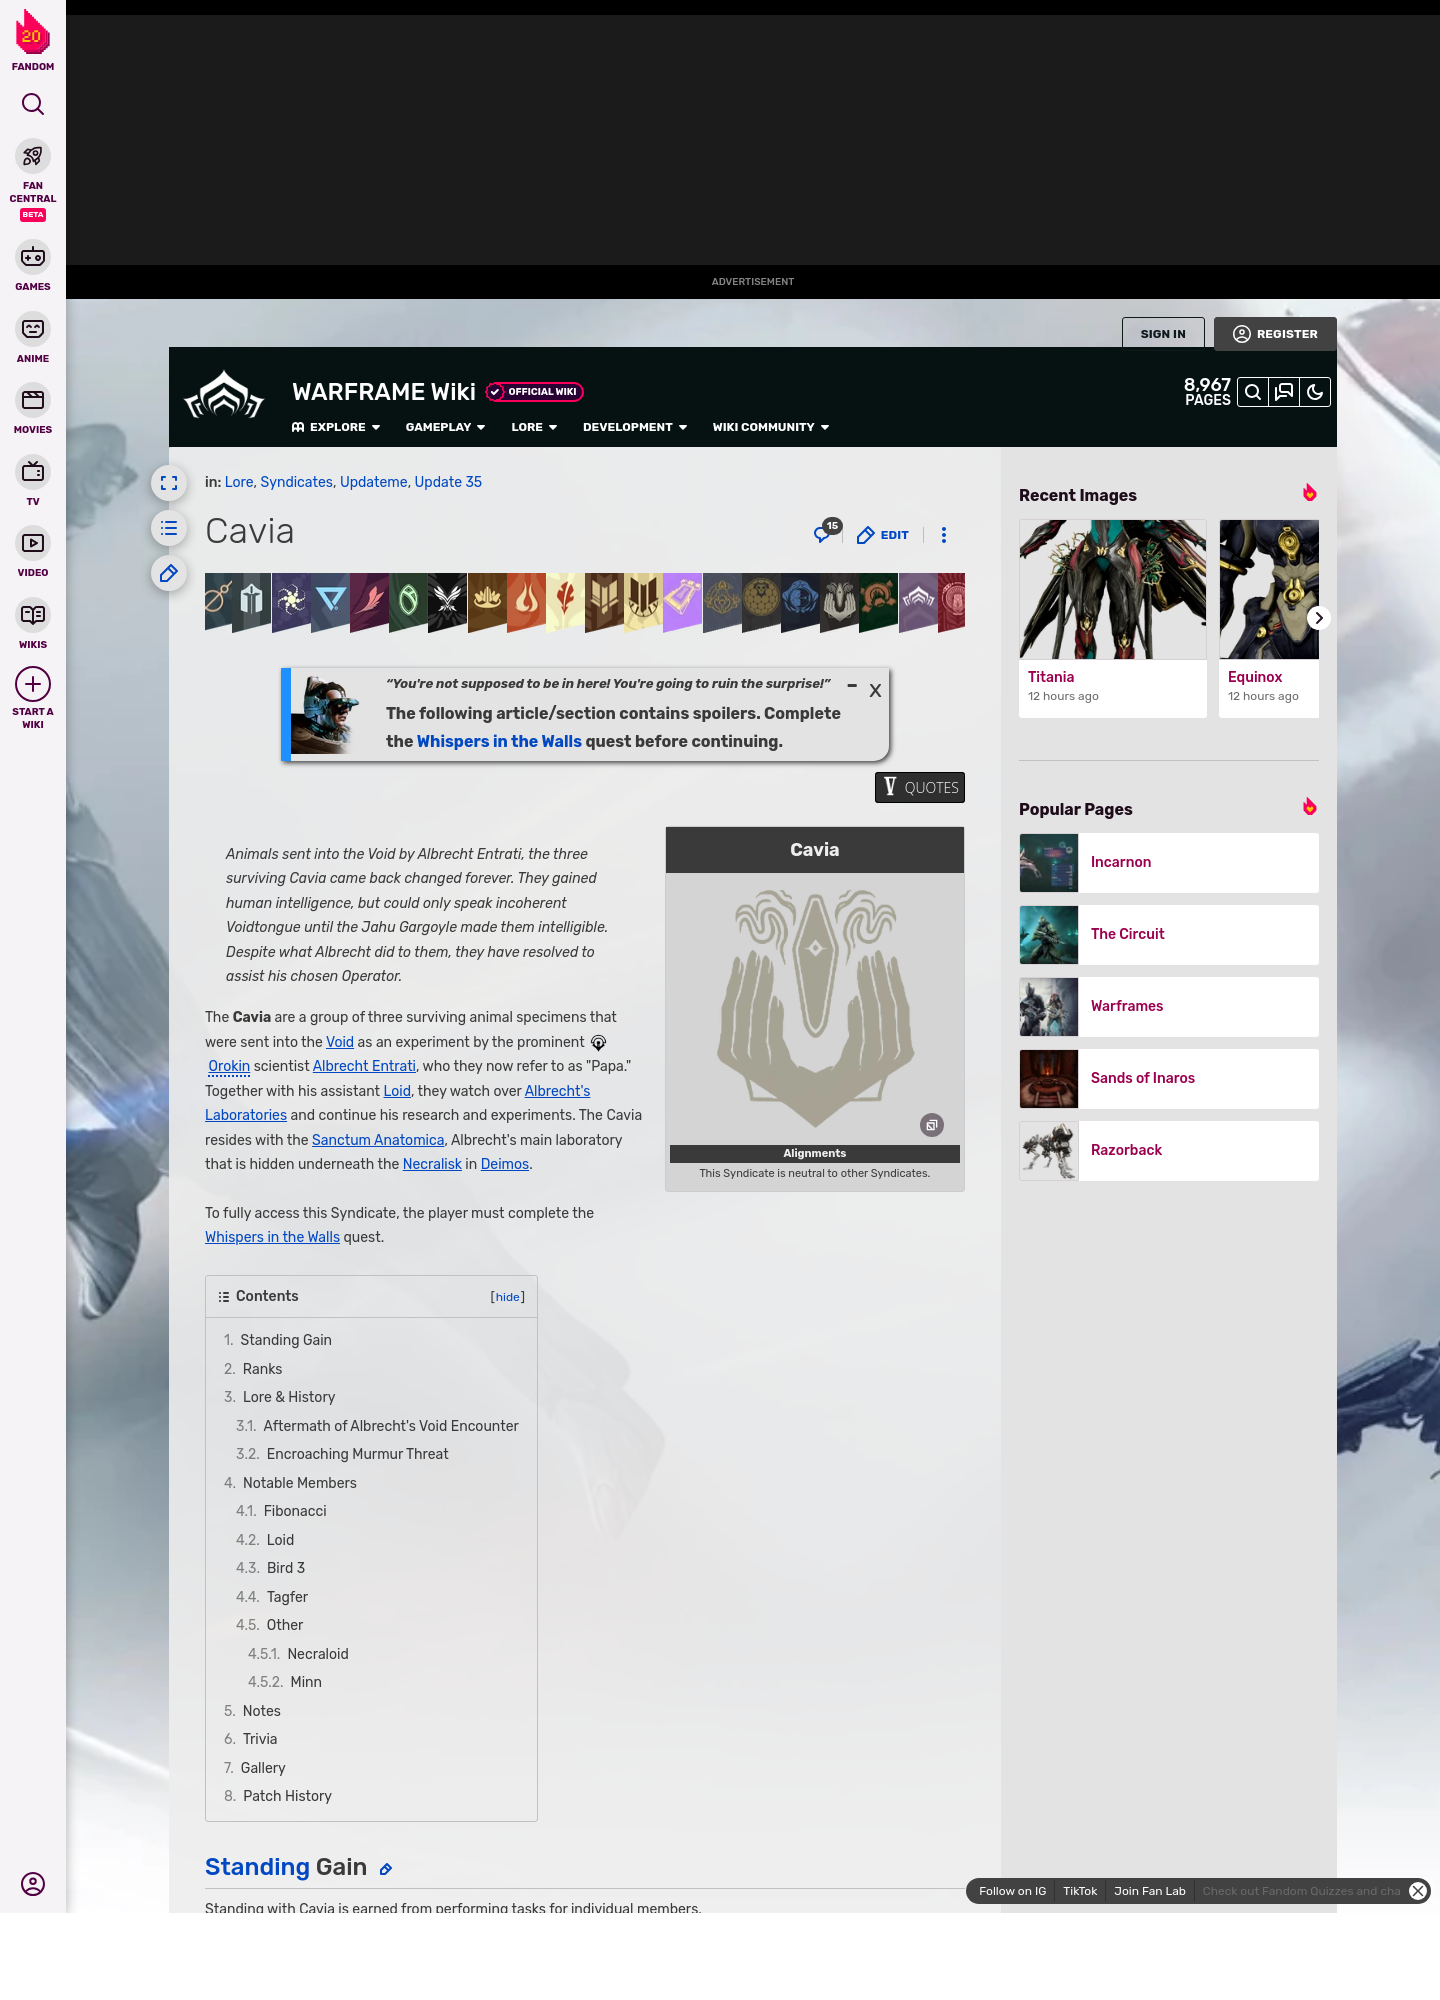Screen dimensions: 1440x2000
Task: Open the Sanctum Anatomica link
Action: [x=378, y=1140]
